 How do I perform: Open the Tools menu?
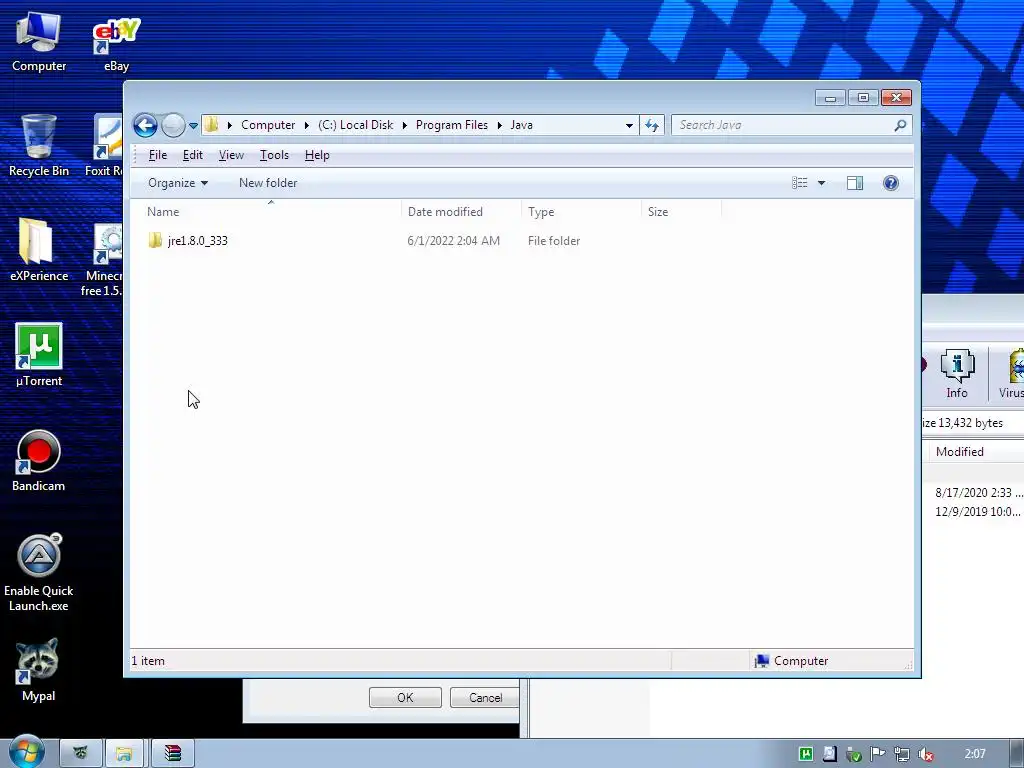[x=274, y=155]
